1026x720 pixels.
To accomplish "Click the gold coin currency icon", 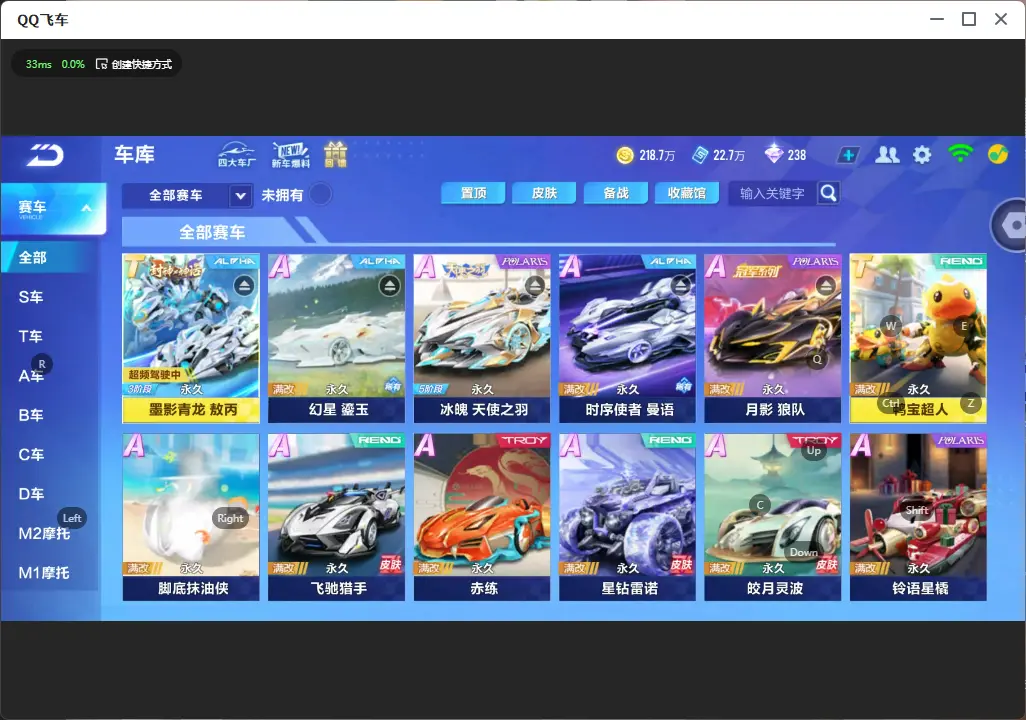I will coord(625,155).
